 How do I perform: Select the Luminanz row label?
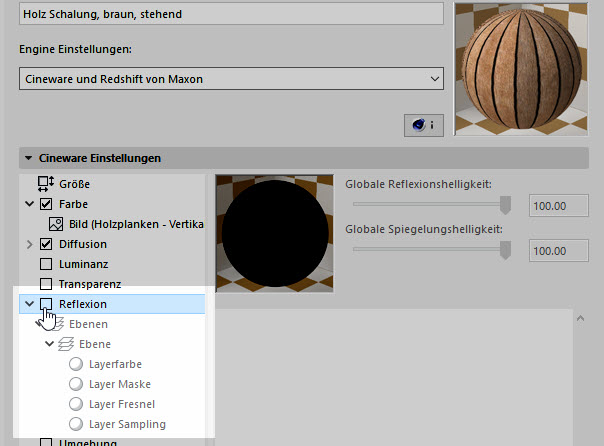(x=84, y=264)
